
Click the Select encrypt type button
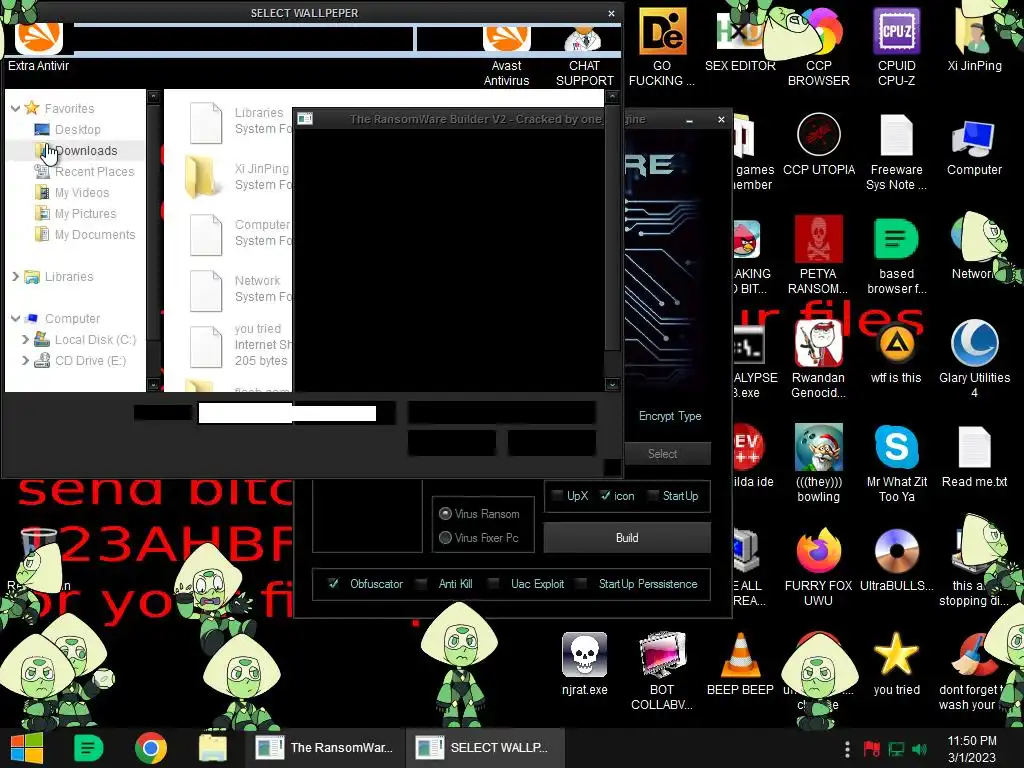[662, 453]
